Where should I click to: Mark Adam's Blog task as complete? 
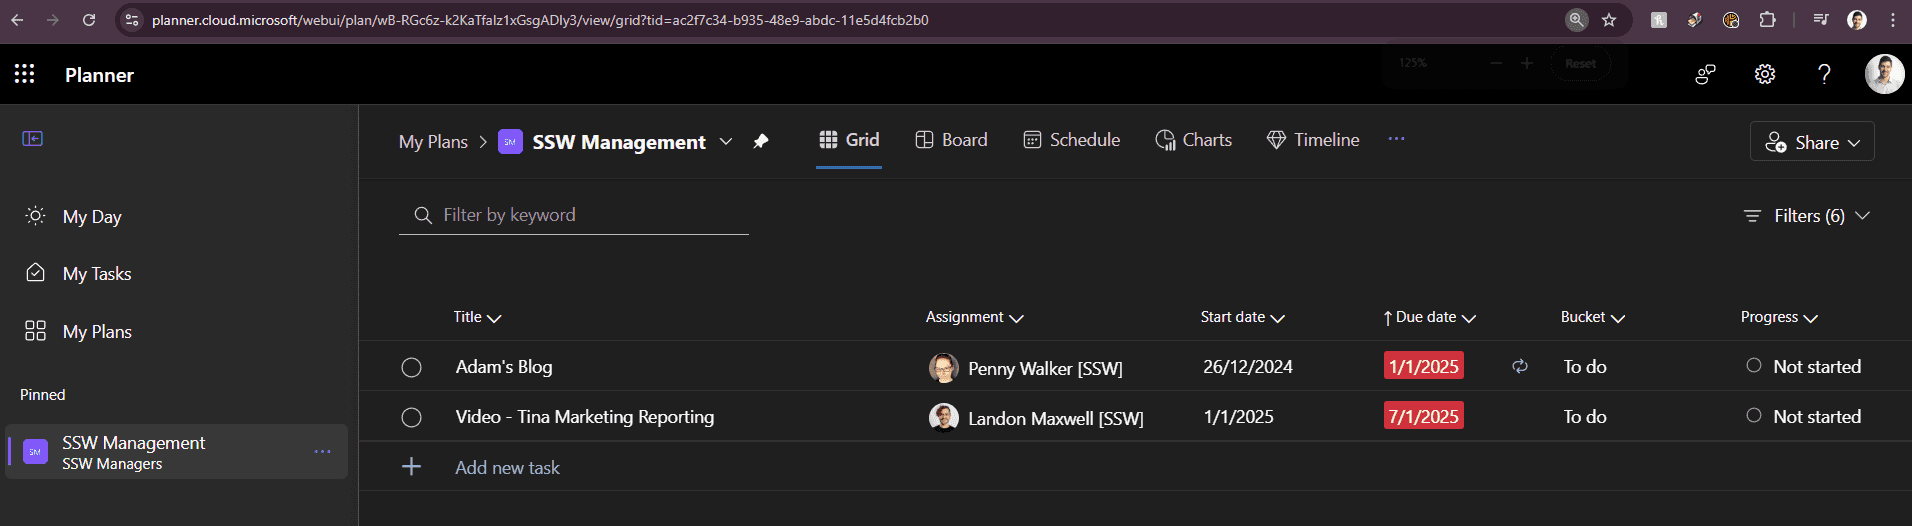(x=411, y=368)
